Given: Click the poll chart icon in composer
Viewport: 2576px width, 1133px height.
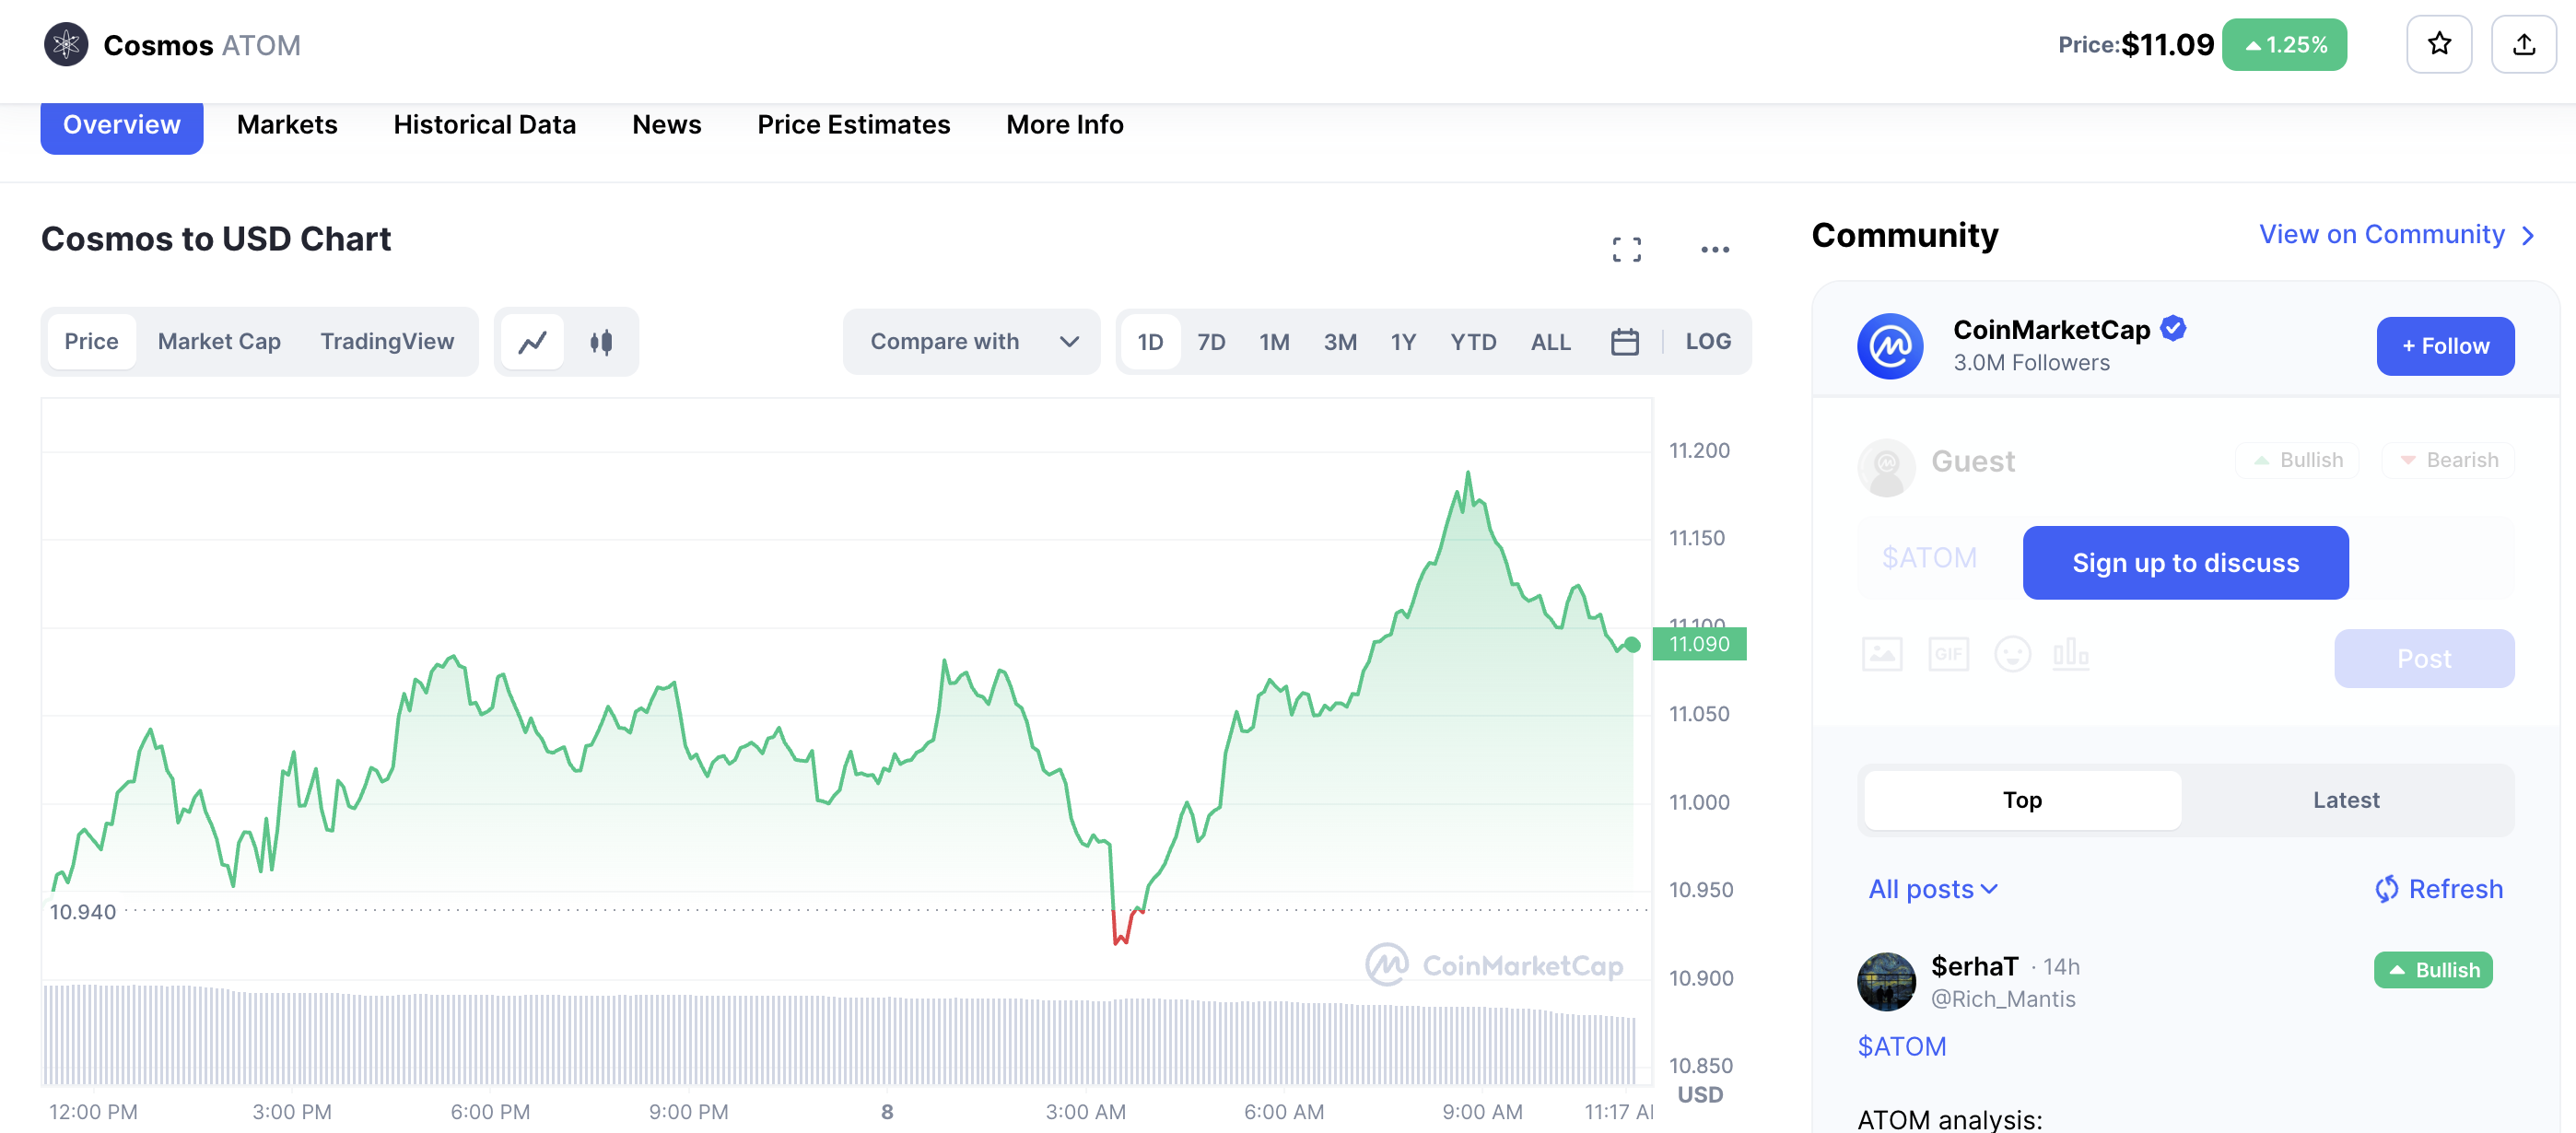Looking at the screenshot, I should point(2070,654).
